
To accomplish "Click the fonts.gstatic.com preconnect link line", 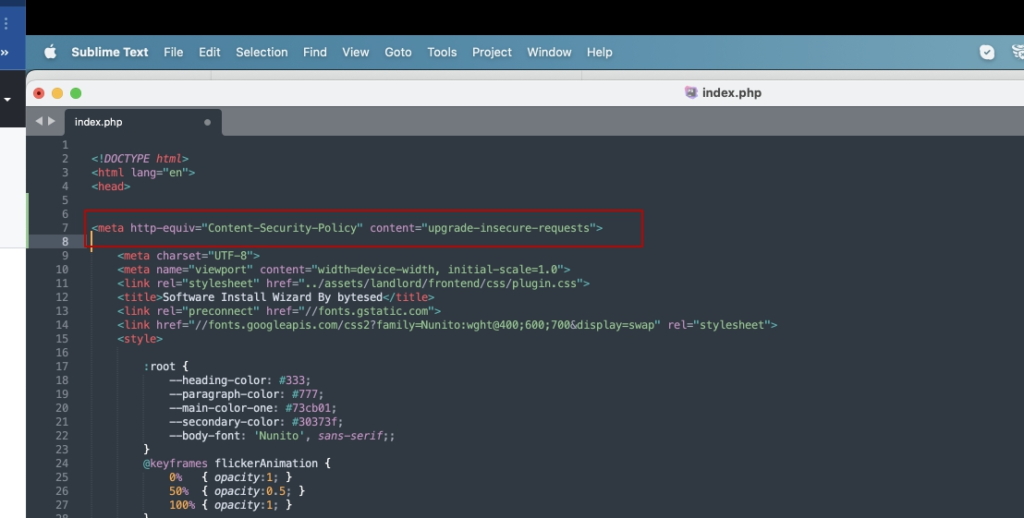I will [x=279, y=311].
